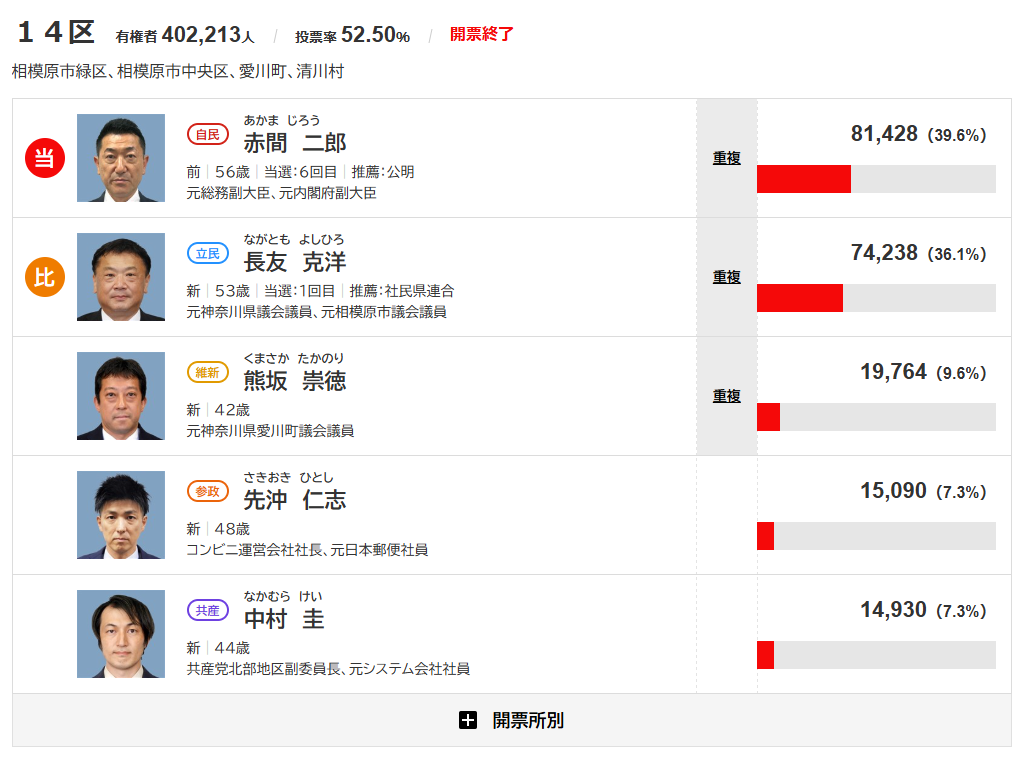Screen dimensions: 1024x761
Task: Click the orange 比 proportional badge
Action: (44, 277)
